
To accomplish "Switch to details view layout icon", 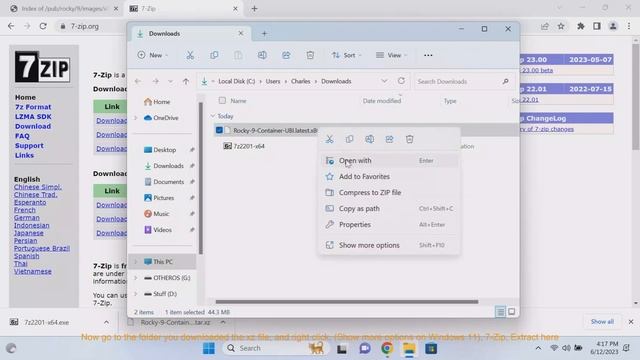I will coord(500,312).
